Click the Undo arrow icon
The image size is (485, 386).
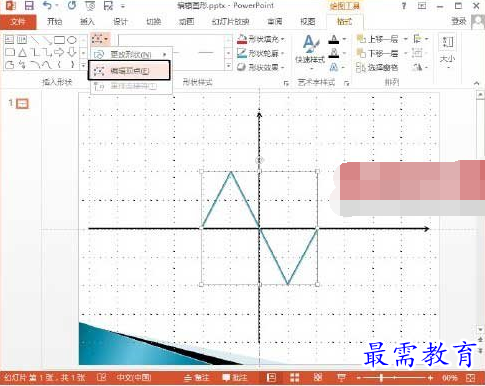point(48,6)
